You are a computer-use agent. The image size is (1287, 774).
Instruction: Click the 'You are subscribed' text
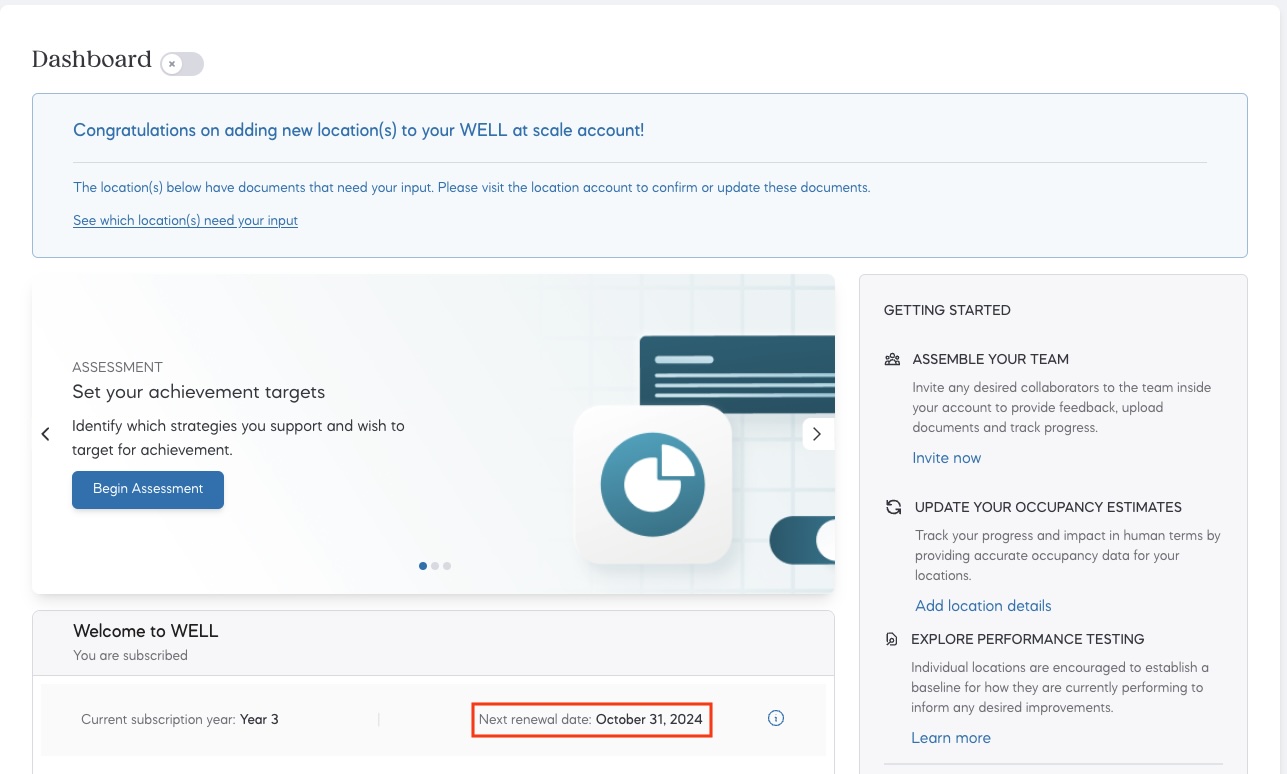[x=130, y=656]
